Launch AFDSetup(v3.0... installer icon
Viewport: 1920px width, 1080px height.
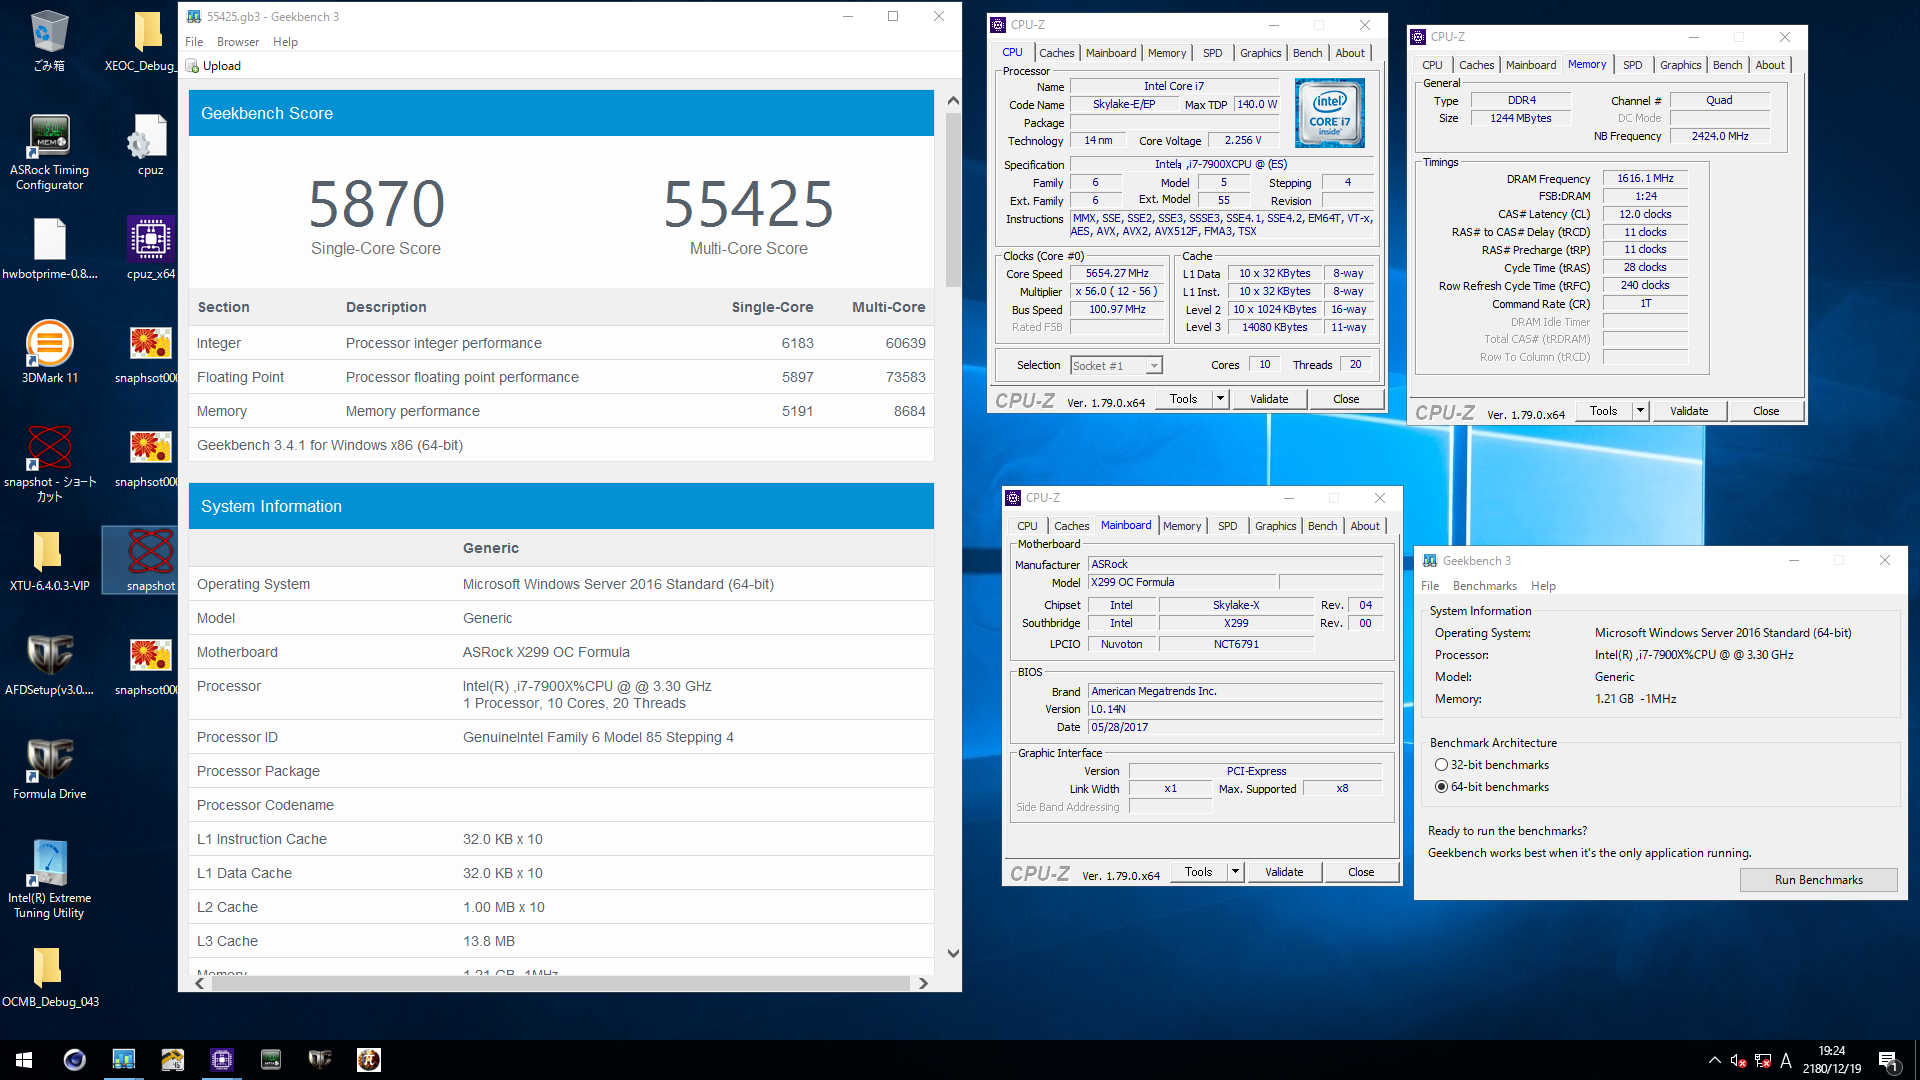[x=49, y=665]
